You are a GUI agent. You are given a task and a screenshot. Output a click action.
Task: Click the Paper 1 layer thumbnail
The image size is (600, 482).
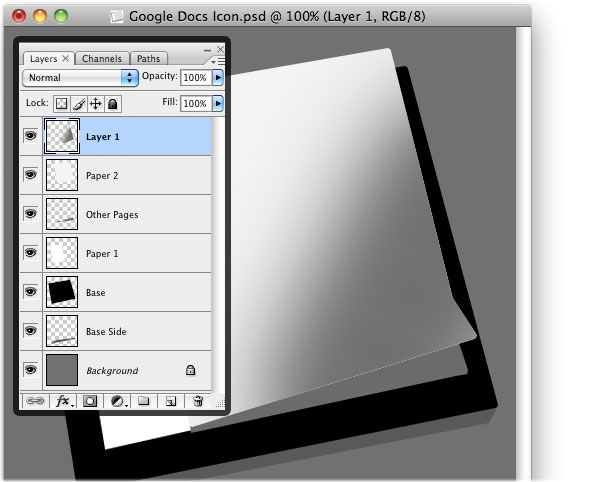tap(62, 253)
